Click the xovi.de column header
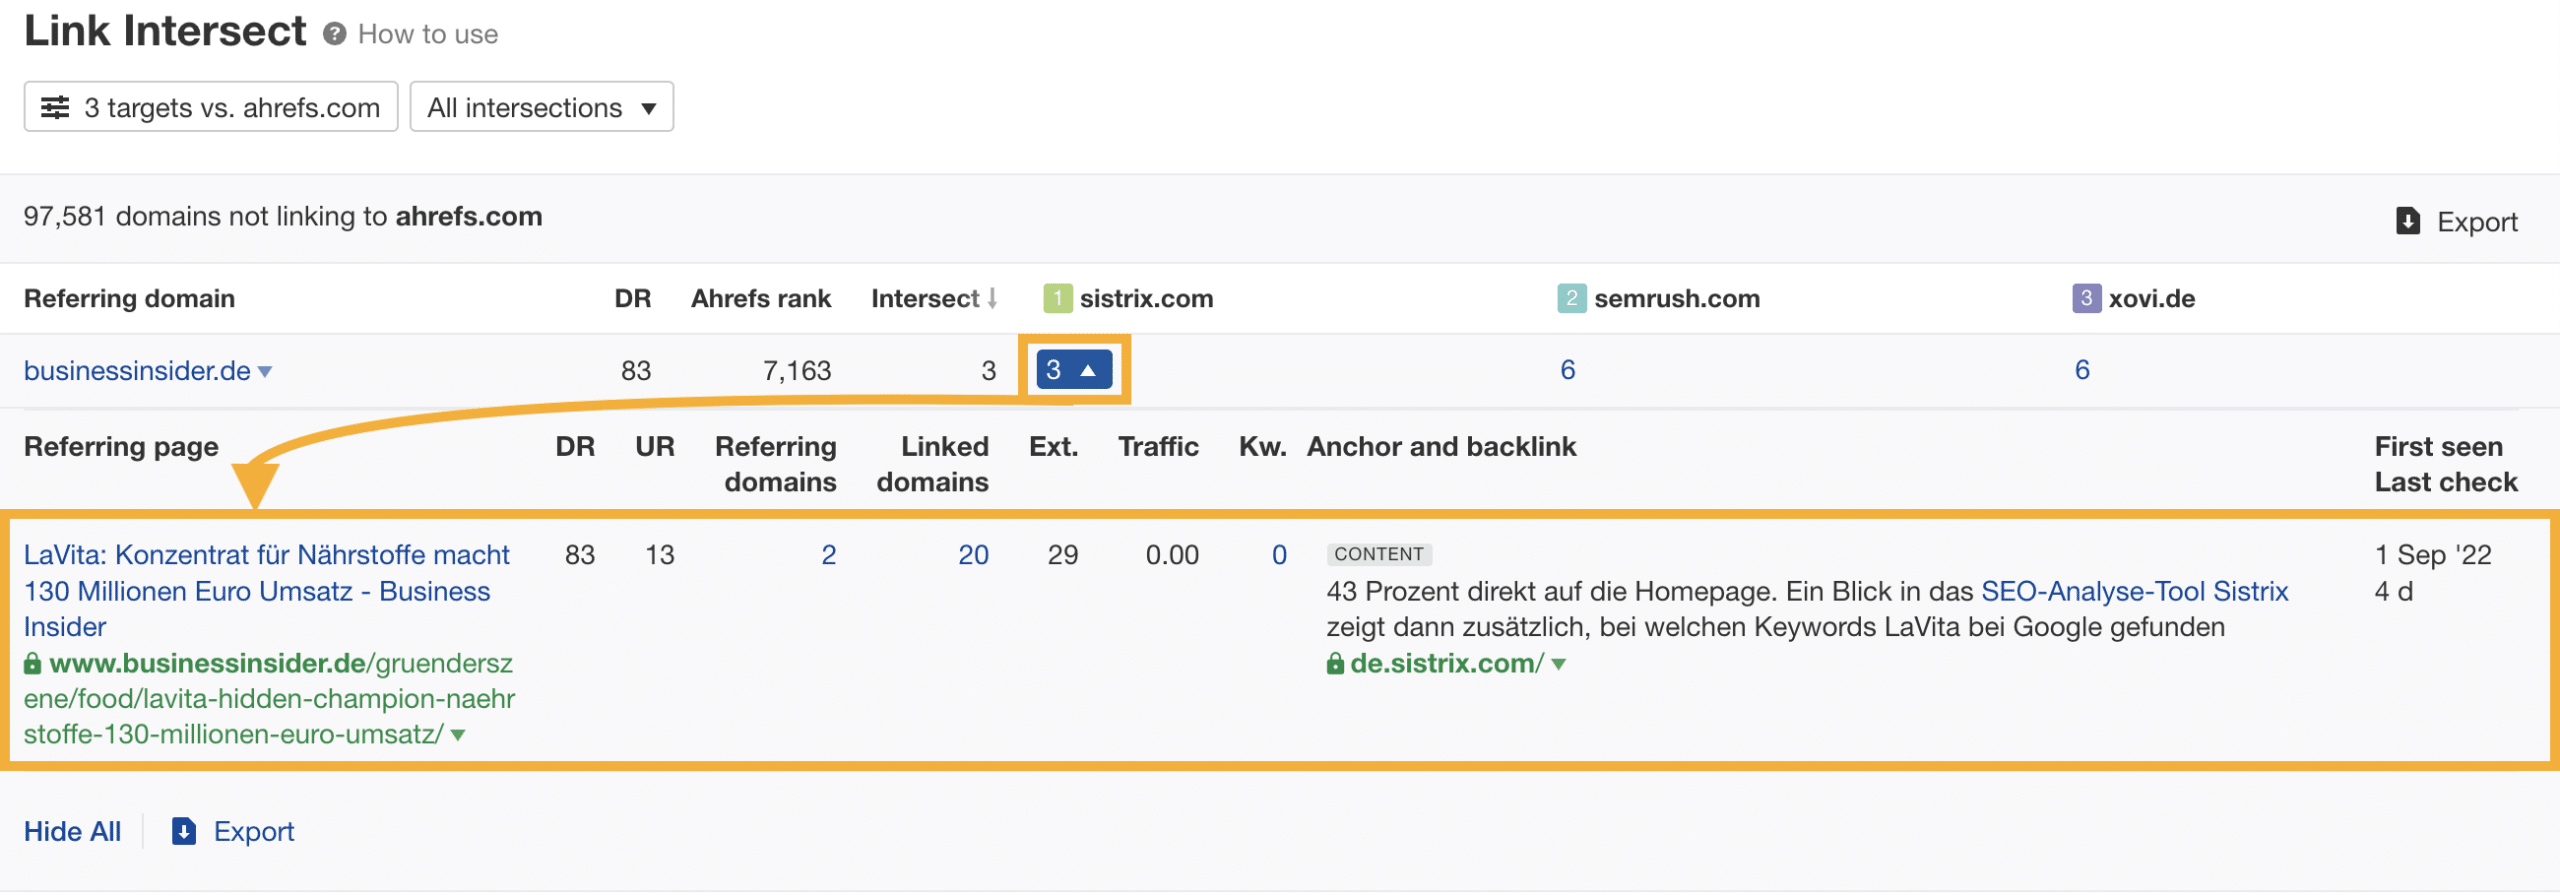Image resolution: width=2560 pixels, height=896 pixels. click(x=2151, y=298)
